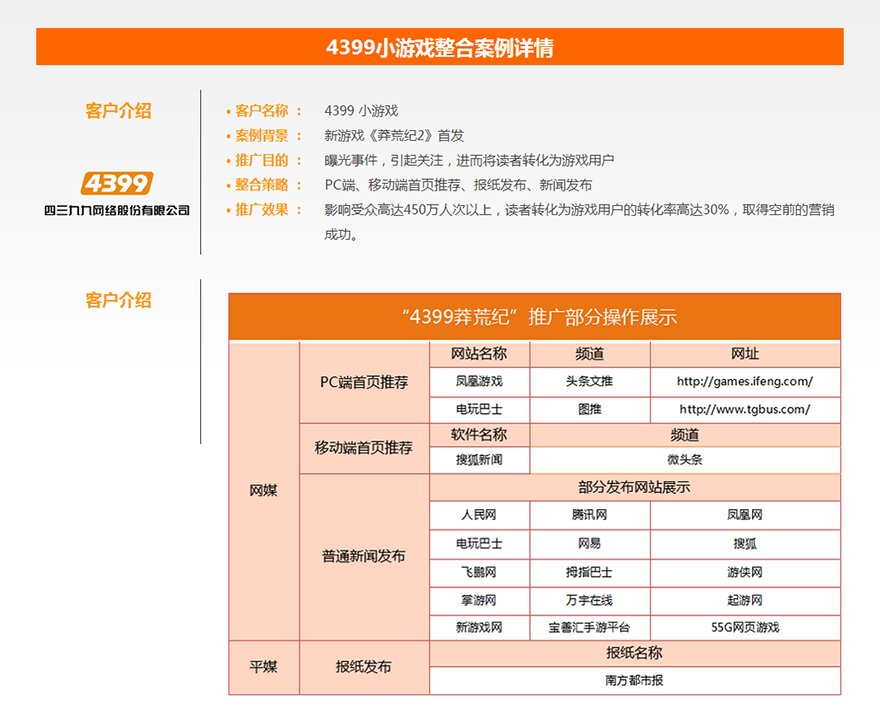Click the 推广目的 bullet marker
The image size is (880, 711).
click(x=226, y=157)
